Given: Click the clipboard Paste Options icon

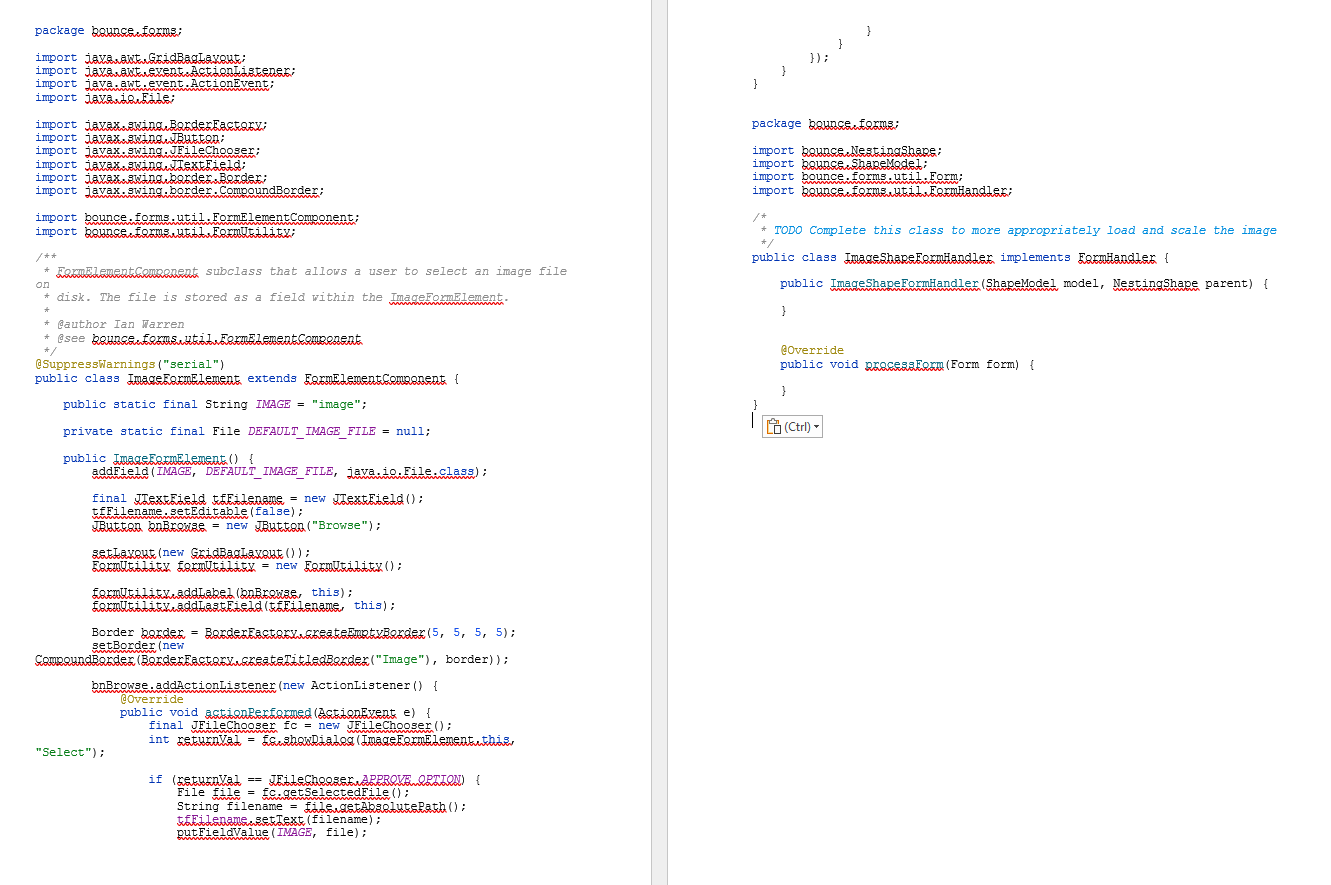Looking at the screenshot, I should point(775,425).
